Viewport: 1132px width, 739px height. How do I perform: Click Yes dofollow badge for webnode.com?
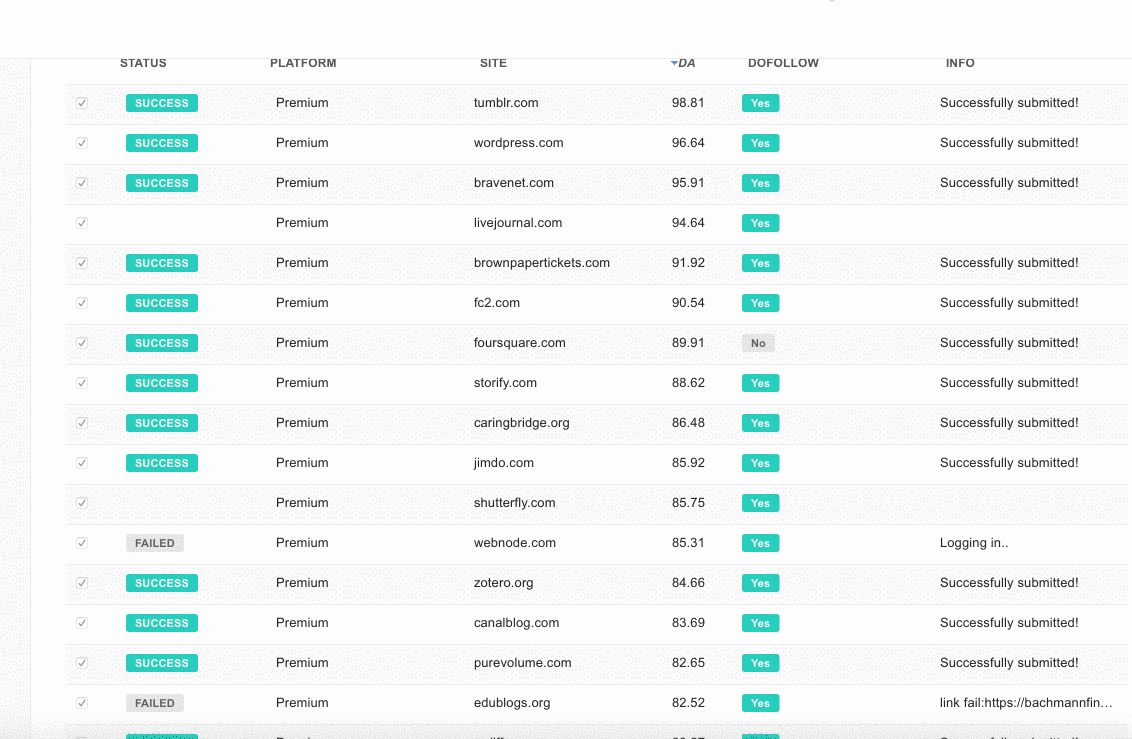(760, 543)
